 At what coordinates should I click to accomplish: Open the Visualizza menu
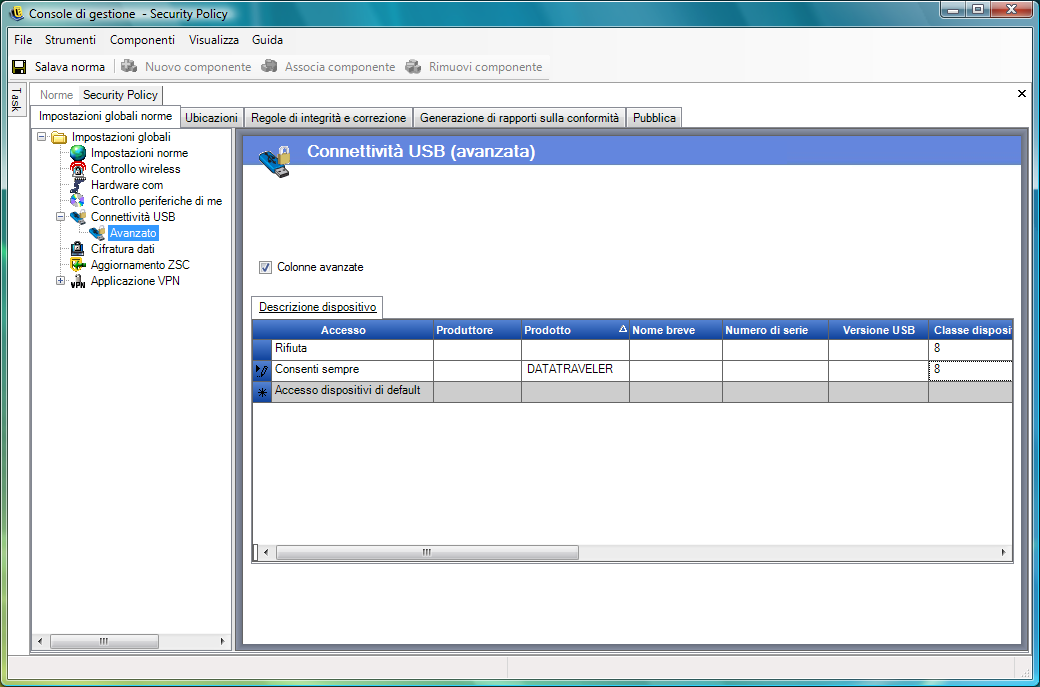coord(214,40)
